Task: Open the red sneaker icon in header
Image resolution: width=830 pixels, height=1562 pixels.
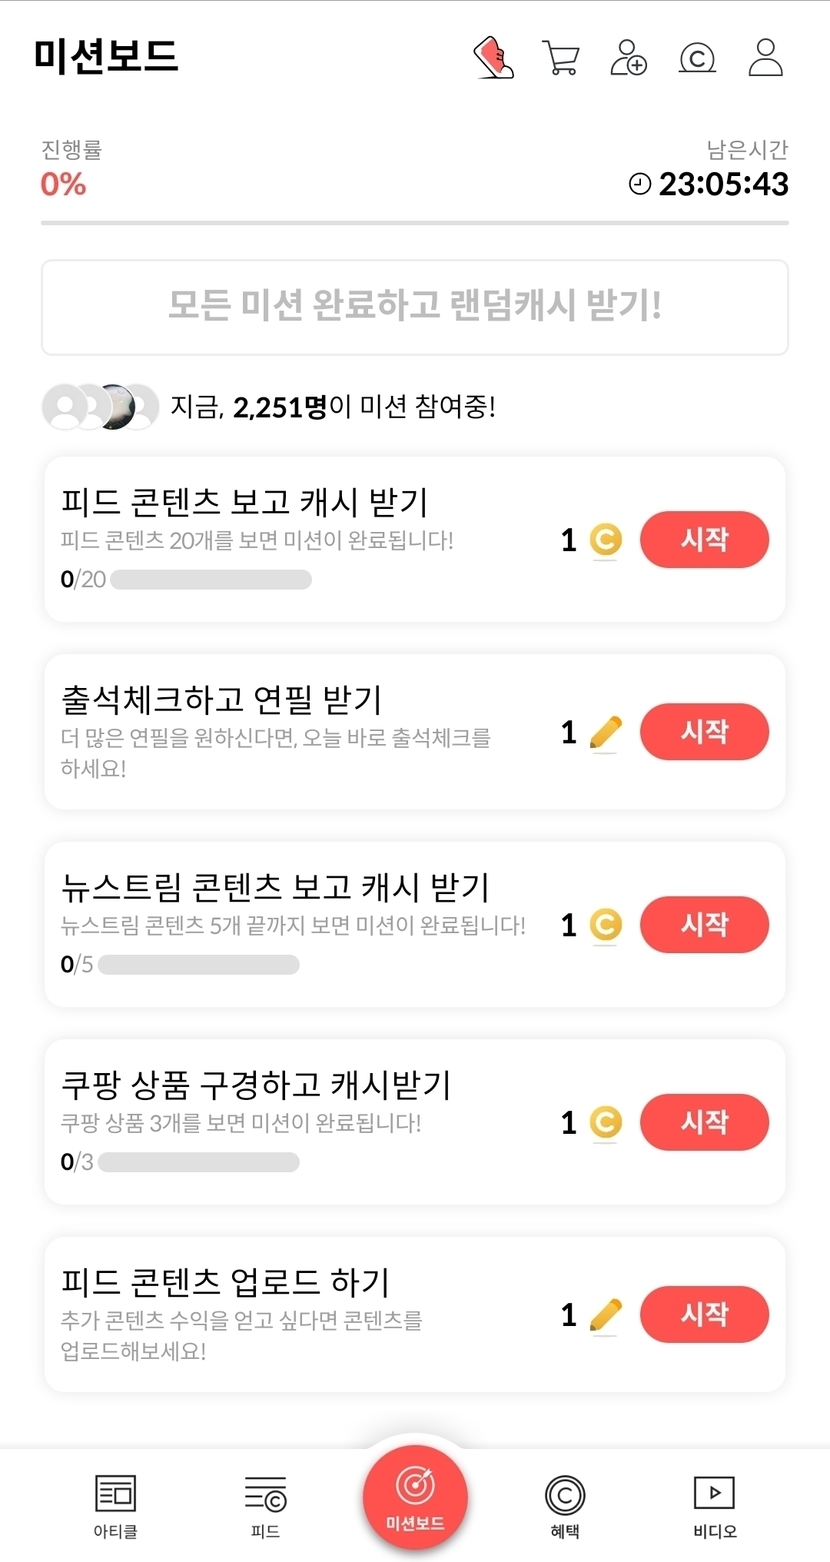Action: coord(493,58)
